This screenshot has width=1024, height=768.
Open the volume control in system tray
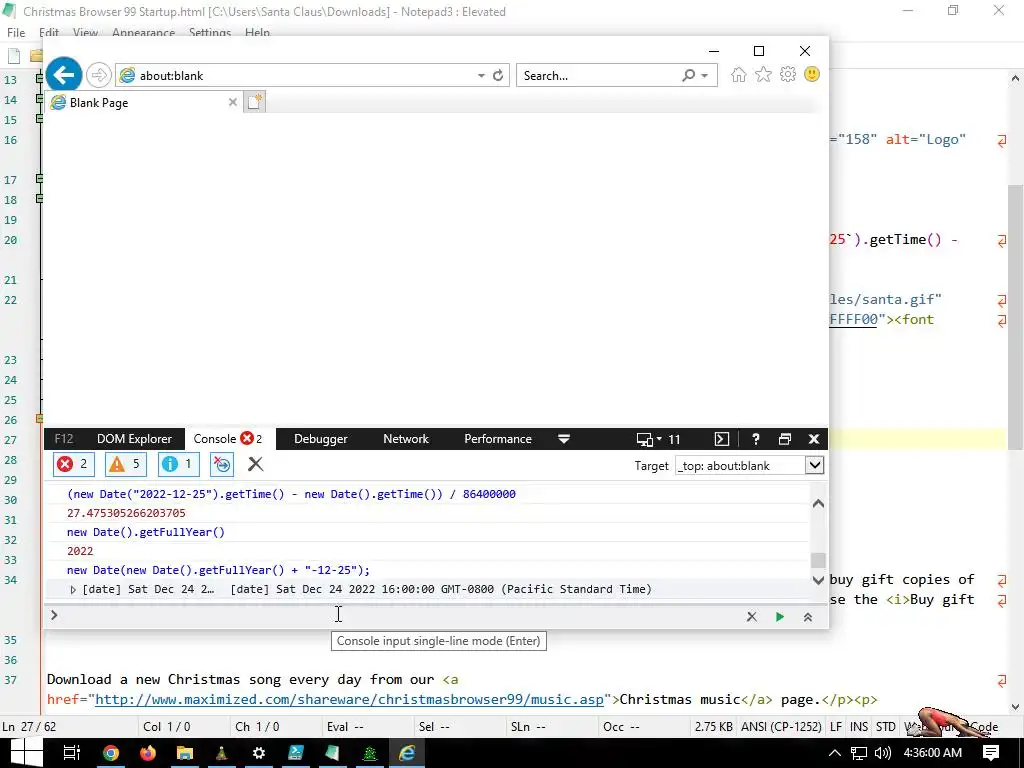pos(882,753)
